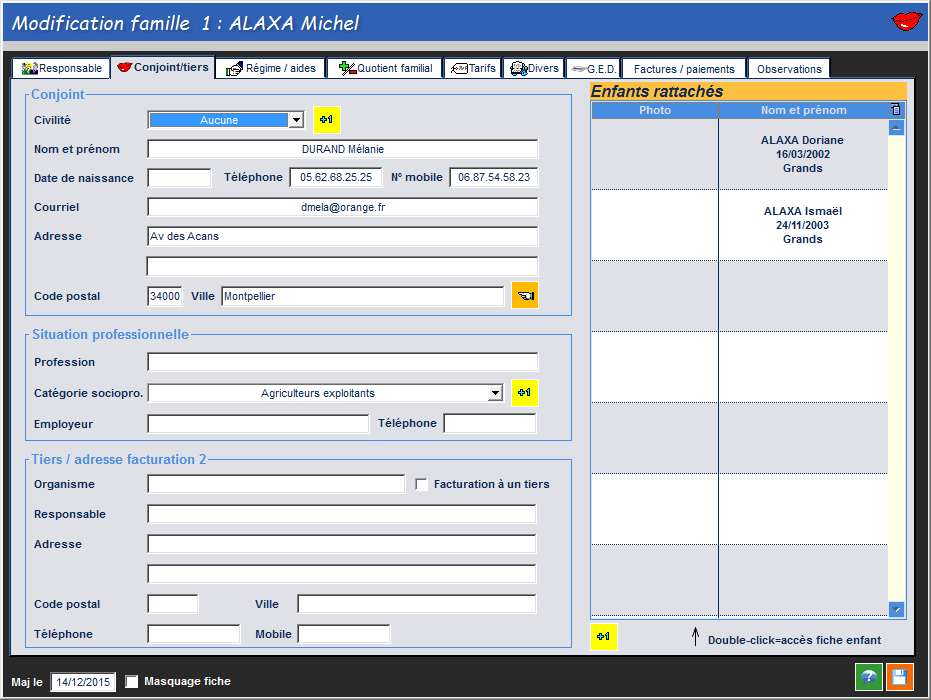Click the orange pointing-hand city lookup button
The height and width of the screenshot is (700, 931).
[524, 296]
